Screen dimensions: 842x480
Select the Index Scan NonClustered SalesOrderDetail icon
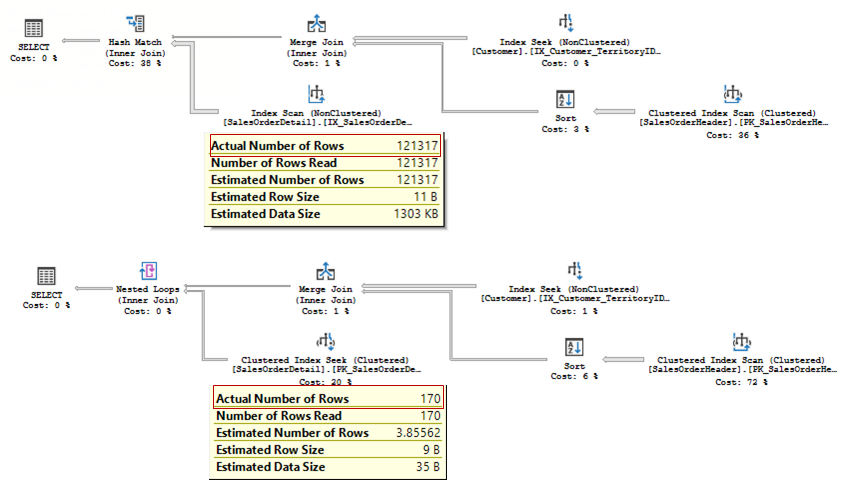(x=316, y=94)
